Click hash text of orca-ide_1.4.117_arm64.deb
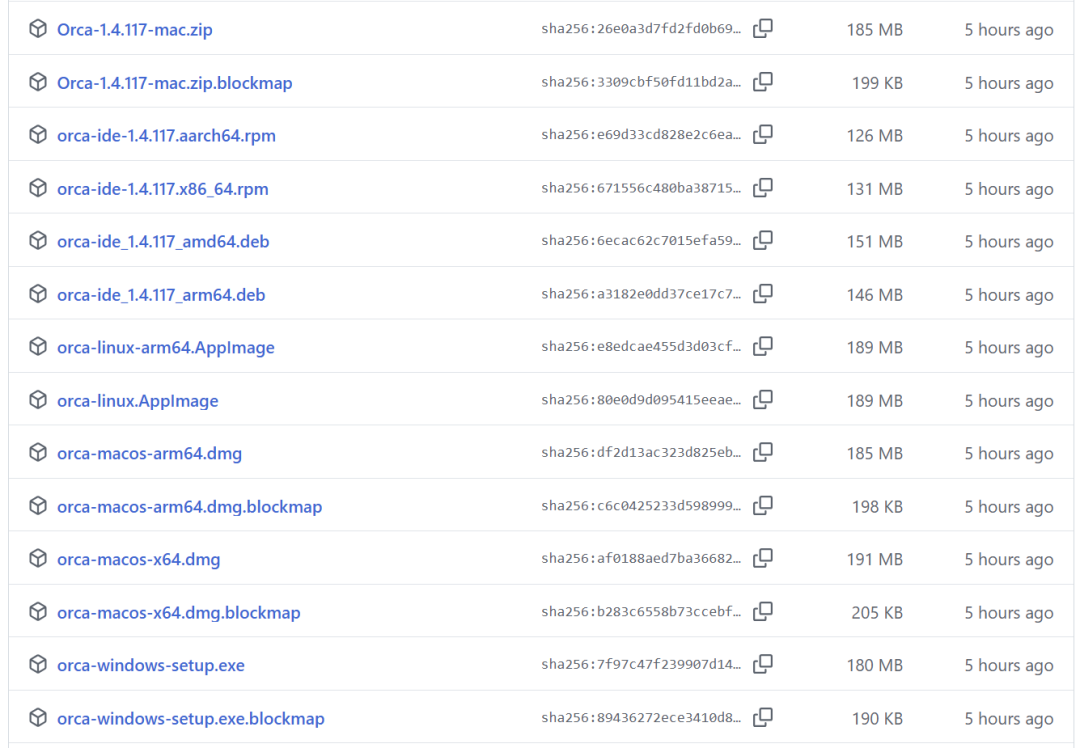Viewport: 1080px width, 748px height. pos(641,294)
